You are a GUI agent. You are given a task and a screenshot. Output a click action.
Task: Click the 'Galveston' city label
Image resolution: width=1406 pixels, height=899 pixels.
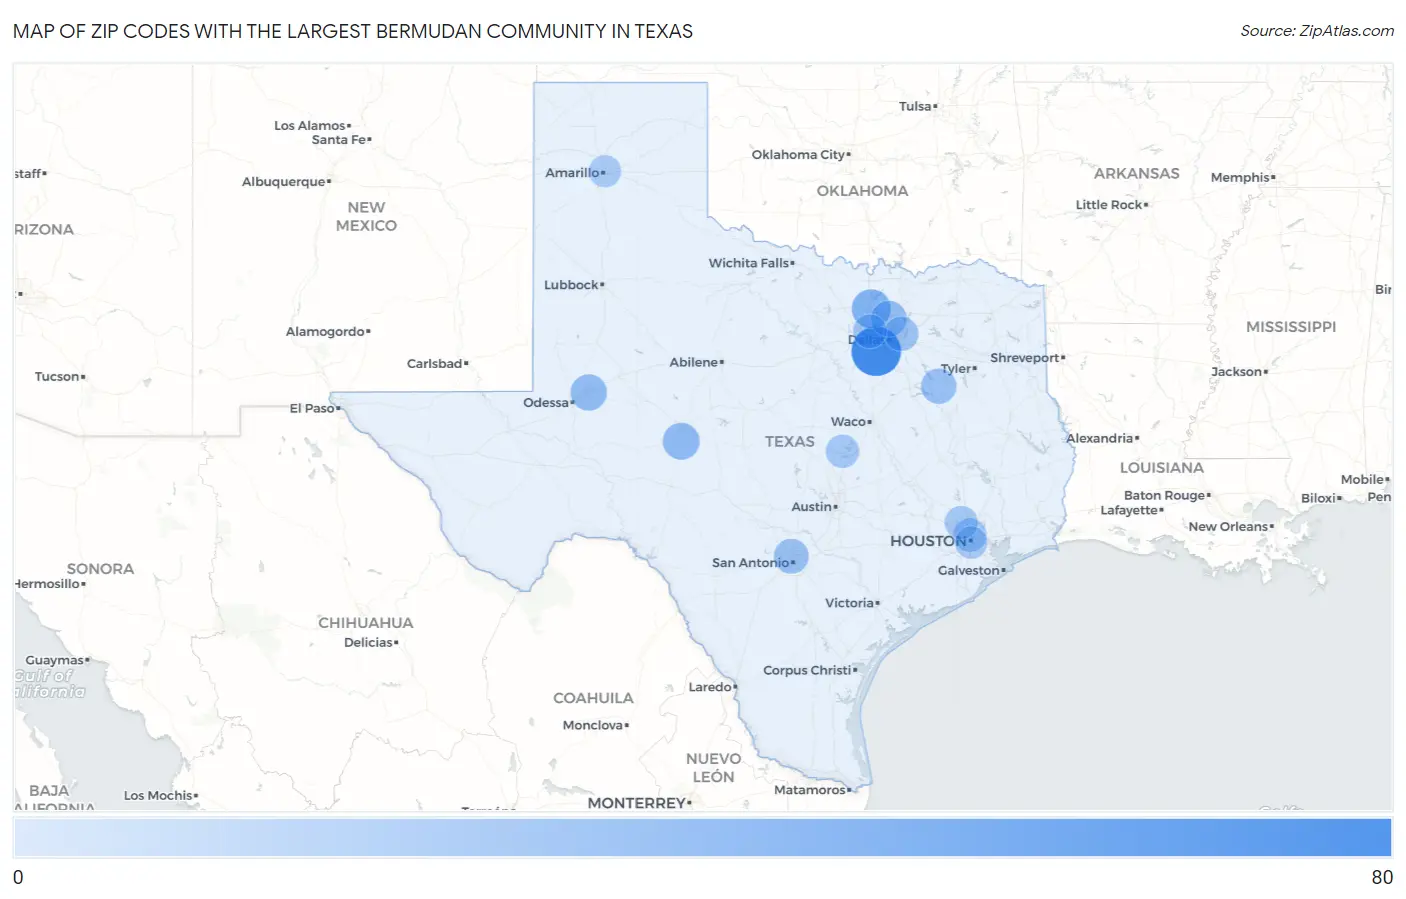969,571
